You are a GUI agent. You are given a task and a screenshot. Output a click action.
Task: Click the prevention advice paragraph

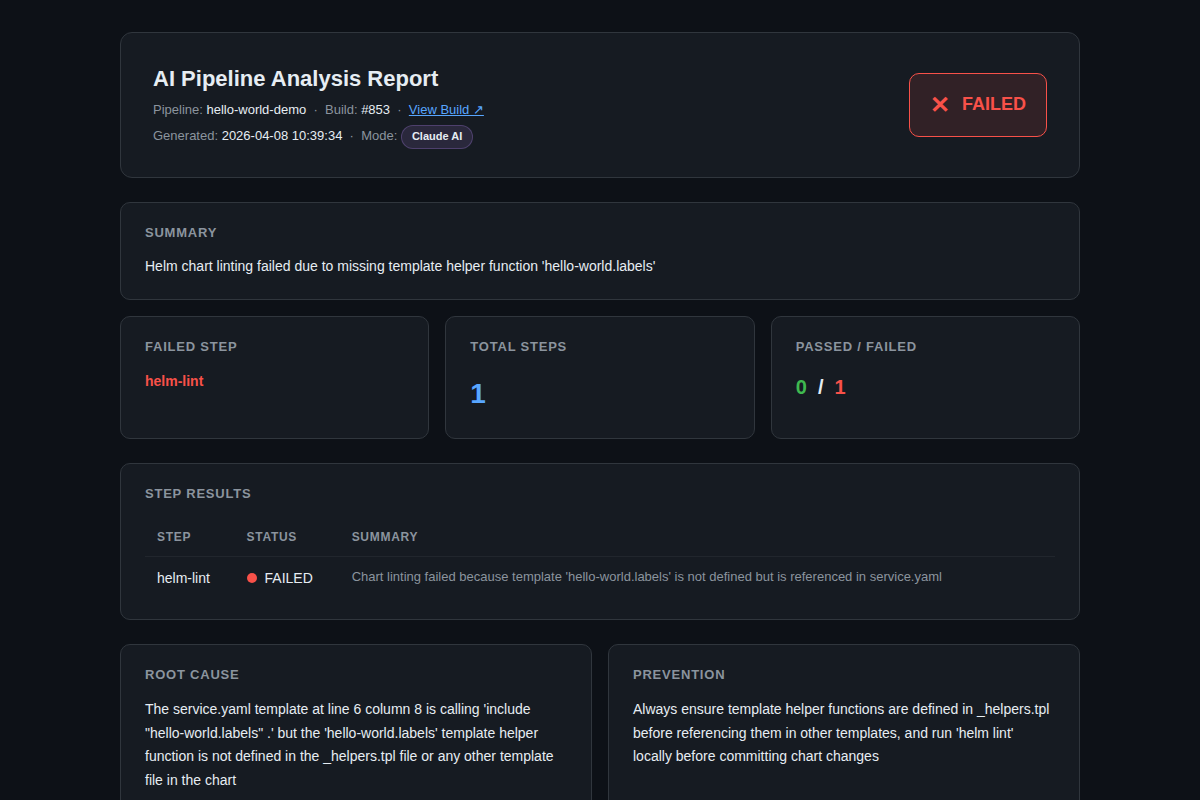tap(841, 733)
